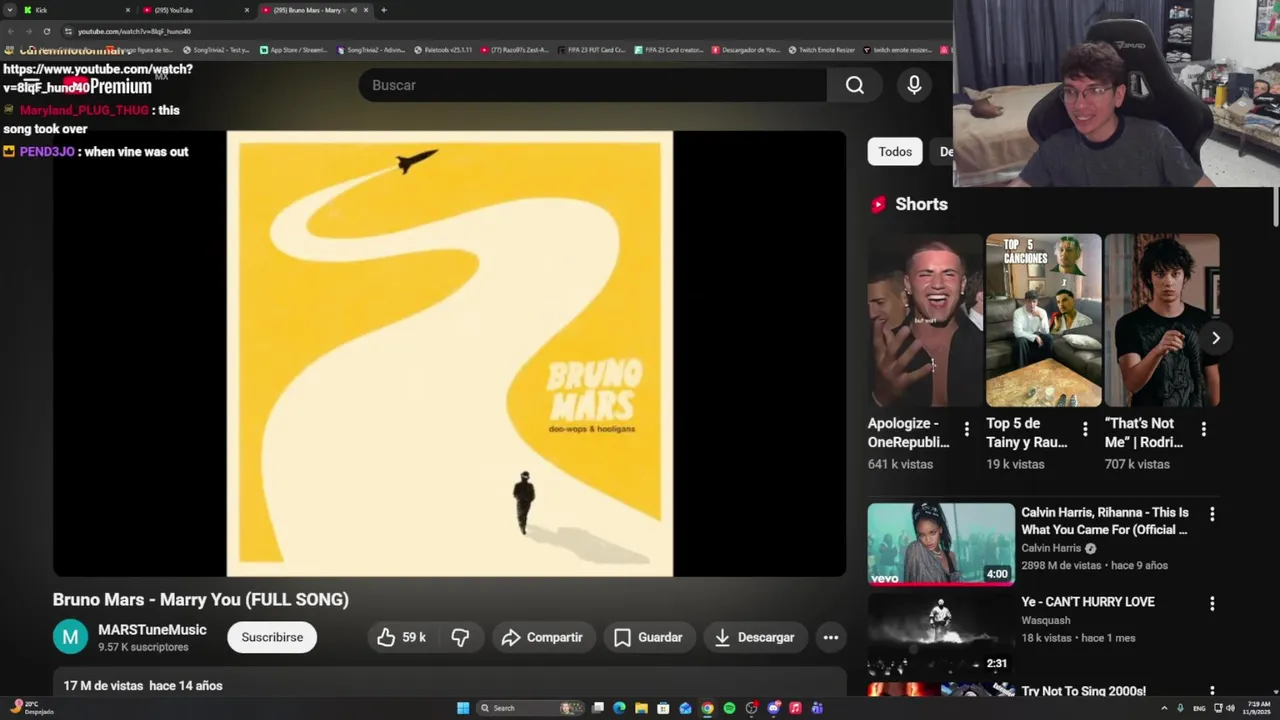
Task: Select the Bruno Mars - Marry You tab
Action: click(315, 10)
